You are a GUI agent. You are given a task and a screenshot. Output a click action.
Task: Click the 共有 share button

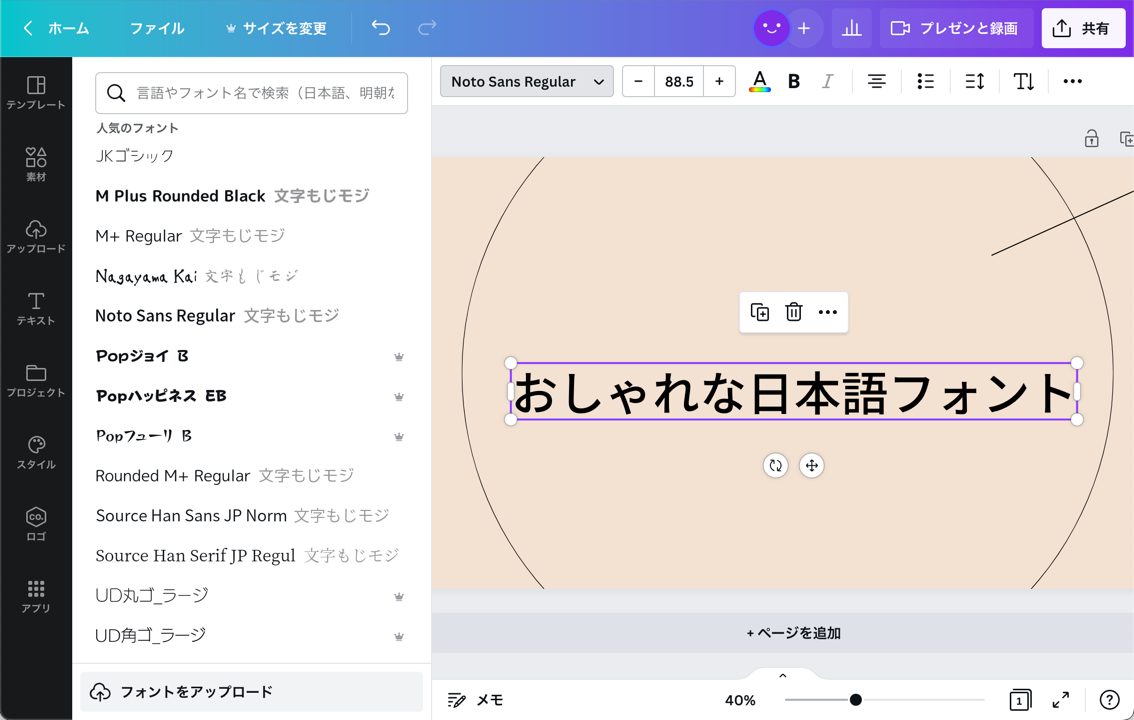tap(1083, 28)
